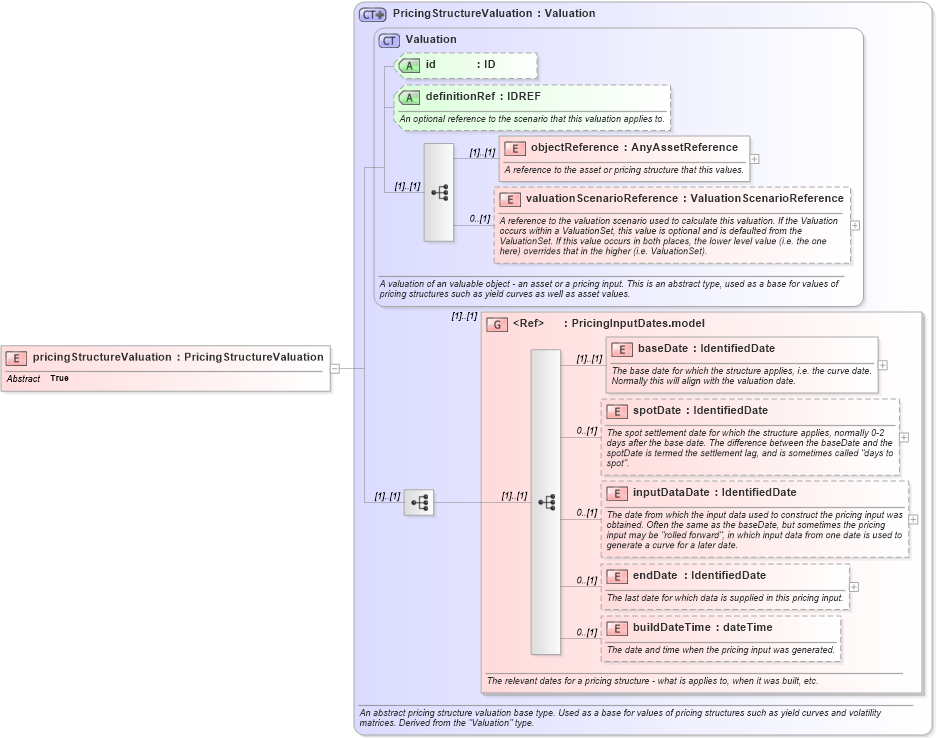Image resolution: width=937 pixels, height=738 pixels.
Task: Click the CT icon of the Valuation type
Action: click(388, 40)
